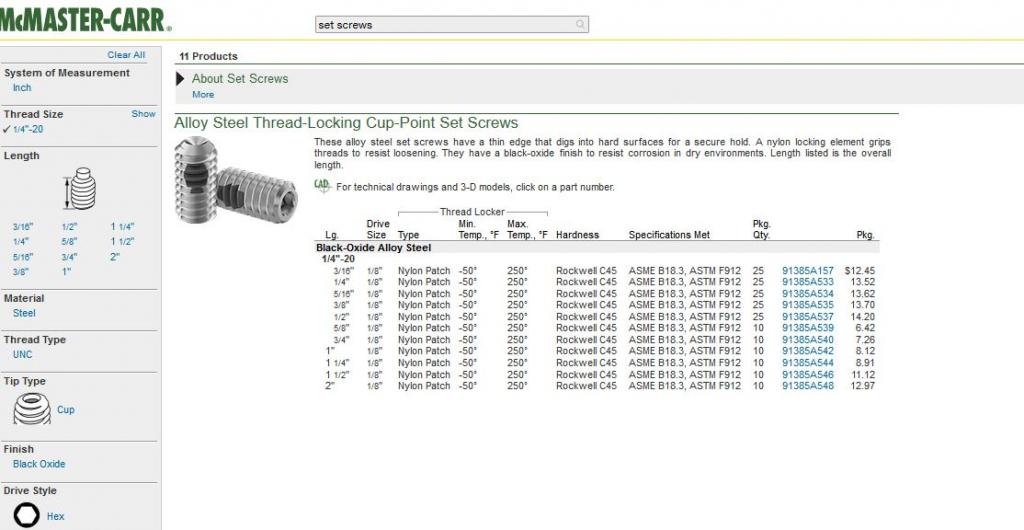Screen dimensions: 1024x530
Task: Click the Hardness column header
Action: click(x=577, y=235)
